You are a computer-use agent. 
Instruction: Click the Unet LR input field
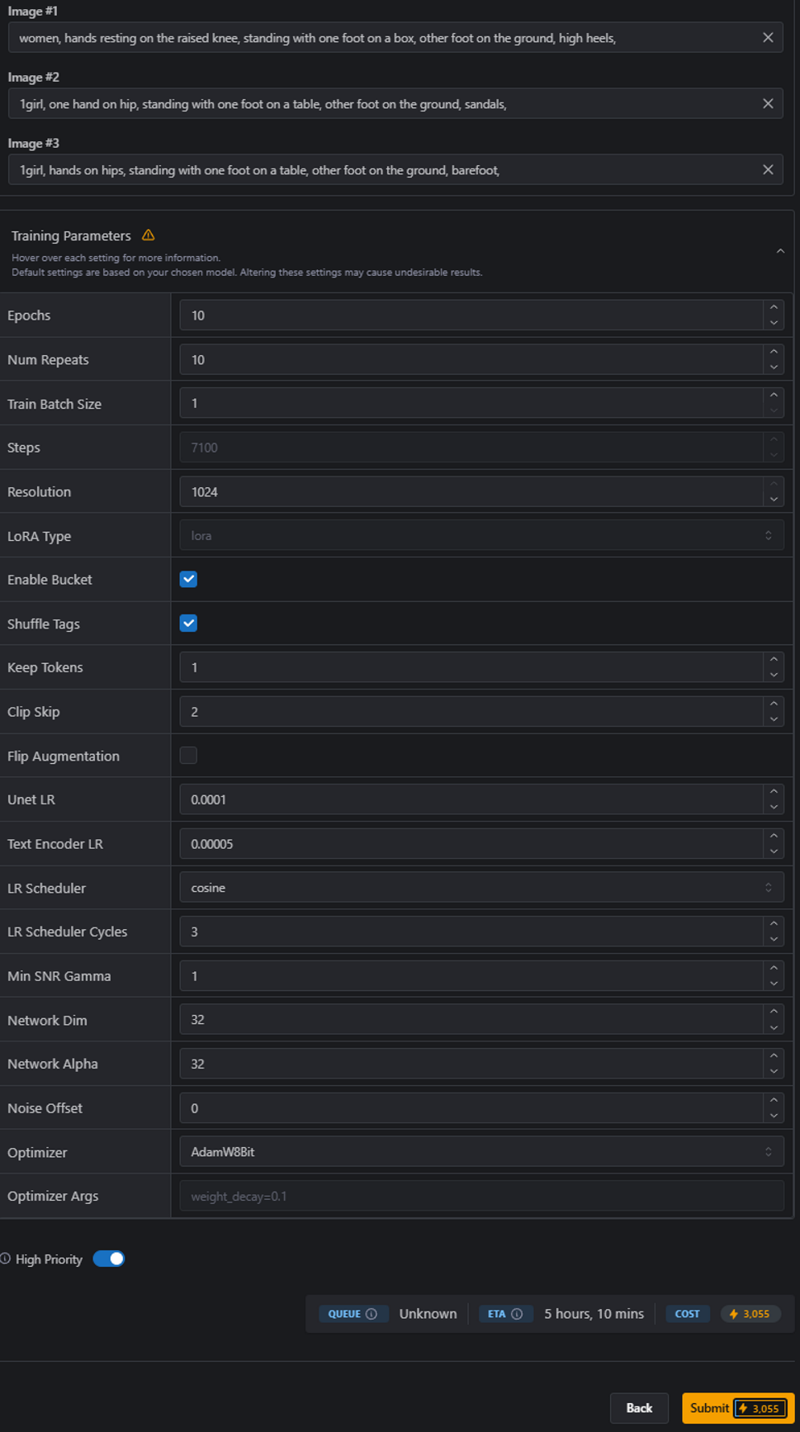470,800
